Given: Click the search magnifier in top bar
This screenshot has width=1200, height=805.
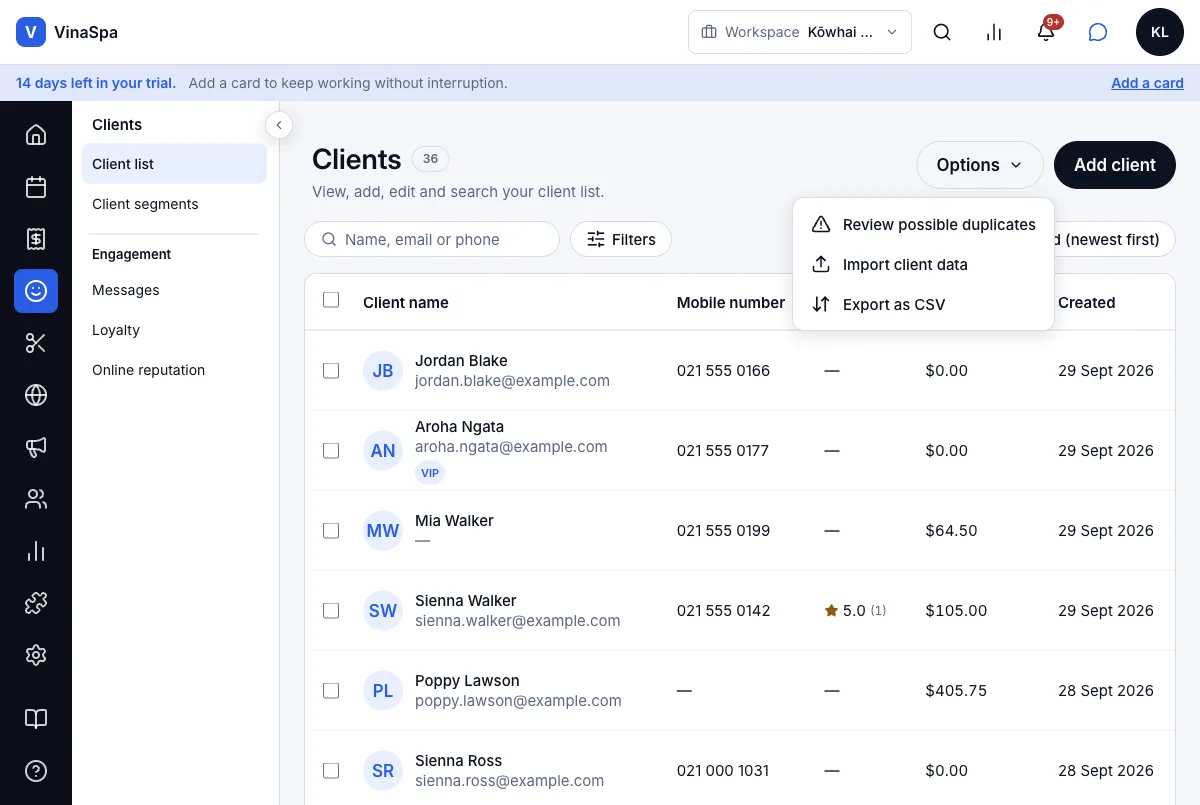Looking at the screenshot, I should pos(942,32).
